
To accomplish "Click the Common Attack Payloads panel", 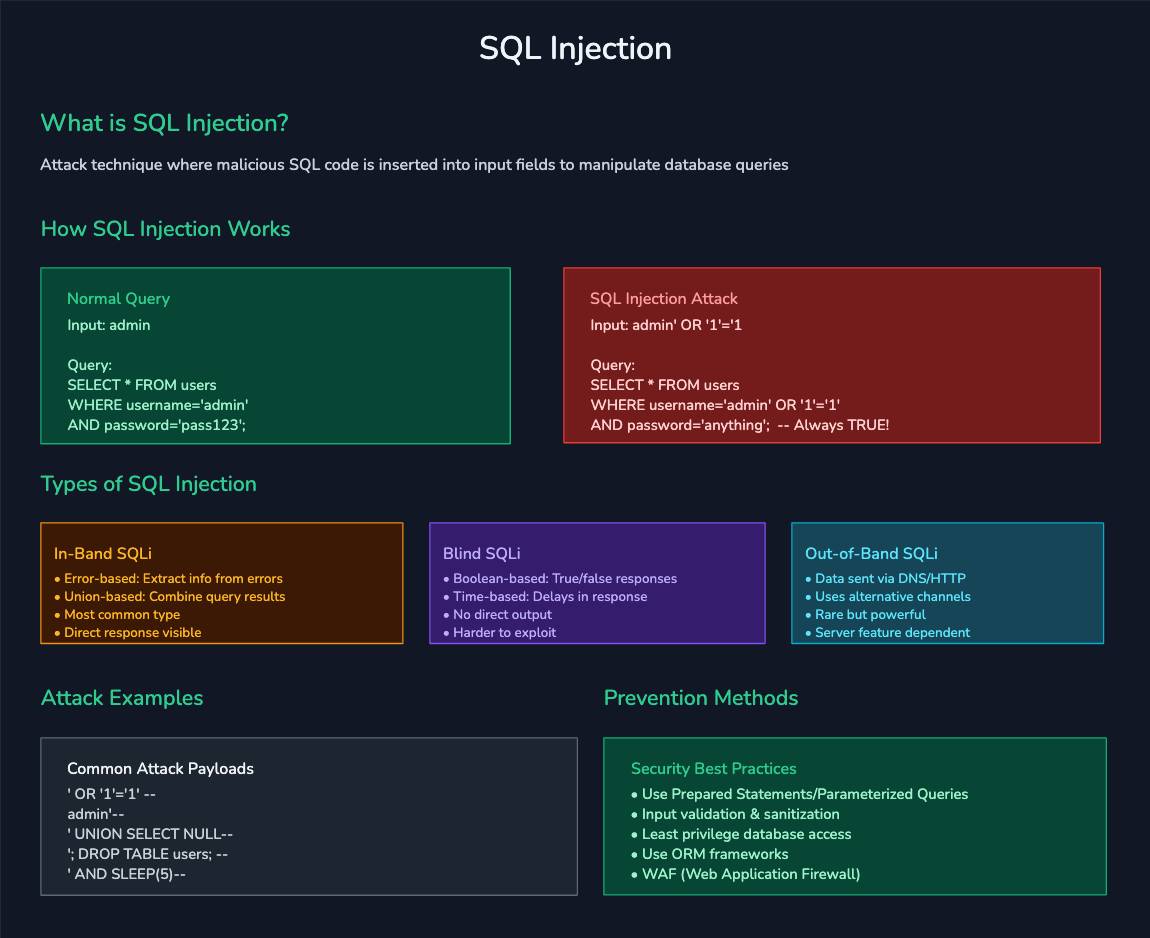I will tap(308, 815).
